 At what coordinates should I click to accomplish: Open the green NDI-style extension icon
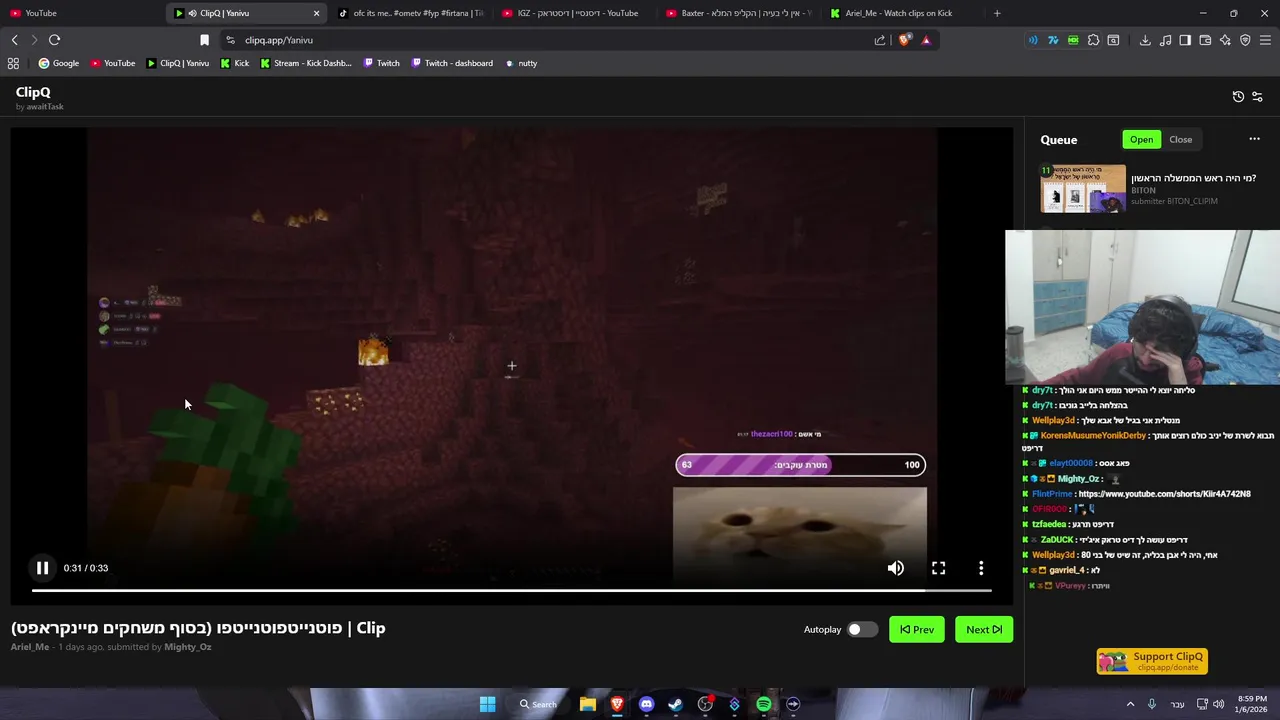coord(1073,40)
